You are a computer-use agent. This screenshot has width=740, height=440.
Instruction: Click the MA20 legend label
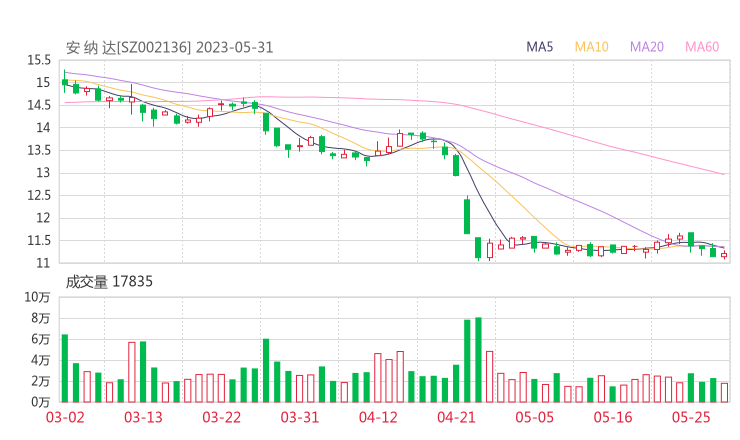(x=647, y=47)
